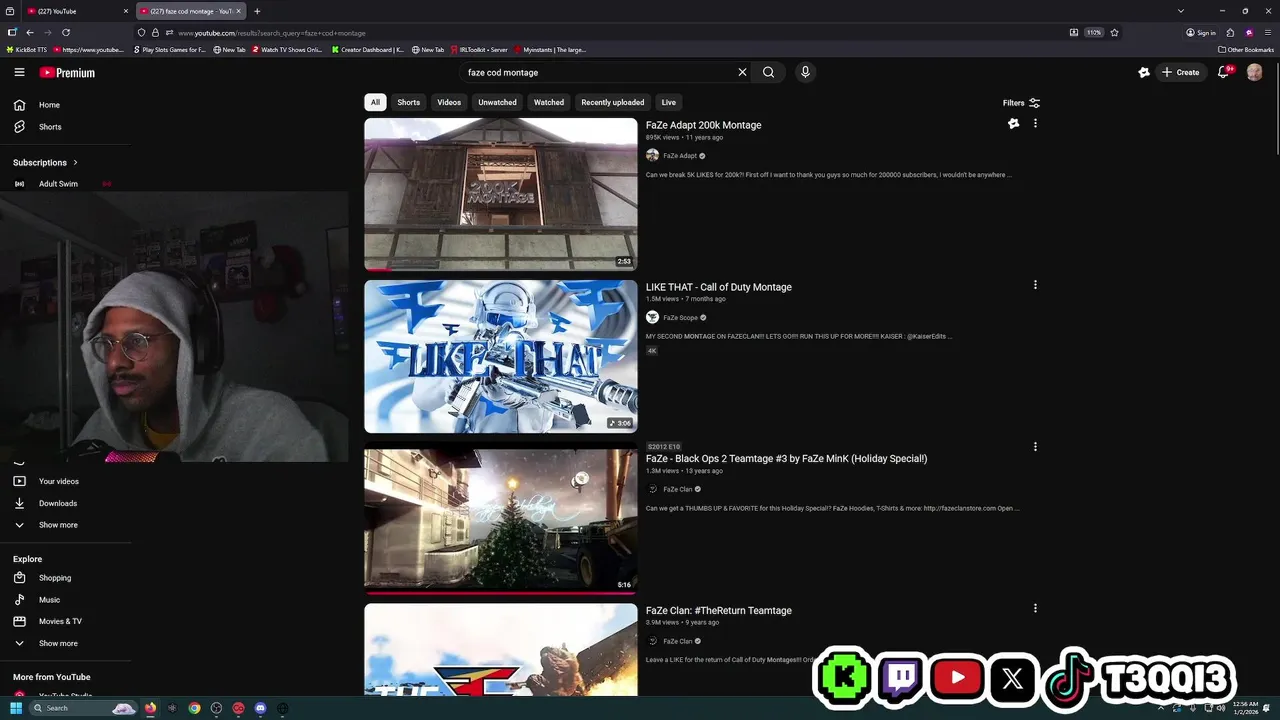This screenshot has height=720, width=1280.
Task: Open Discord from the taskbar
Action: coord(260,708)
